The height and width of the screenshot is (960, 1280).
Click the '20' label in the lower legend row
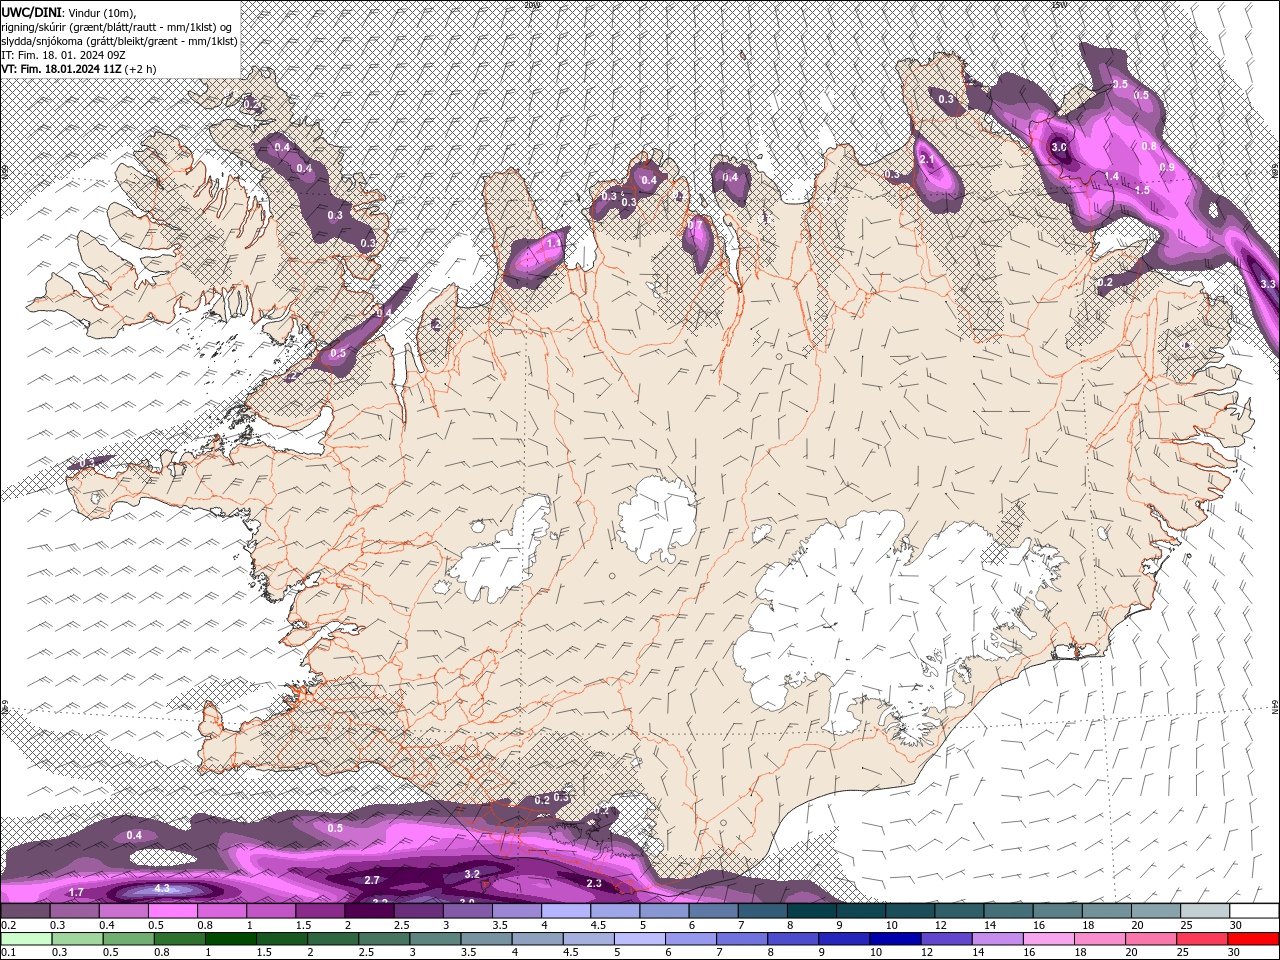coord(1132,953)
